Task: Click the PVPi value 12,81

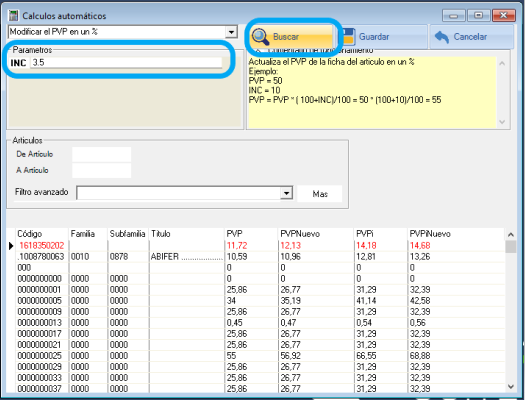Action: click(x=366, y=256)
